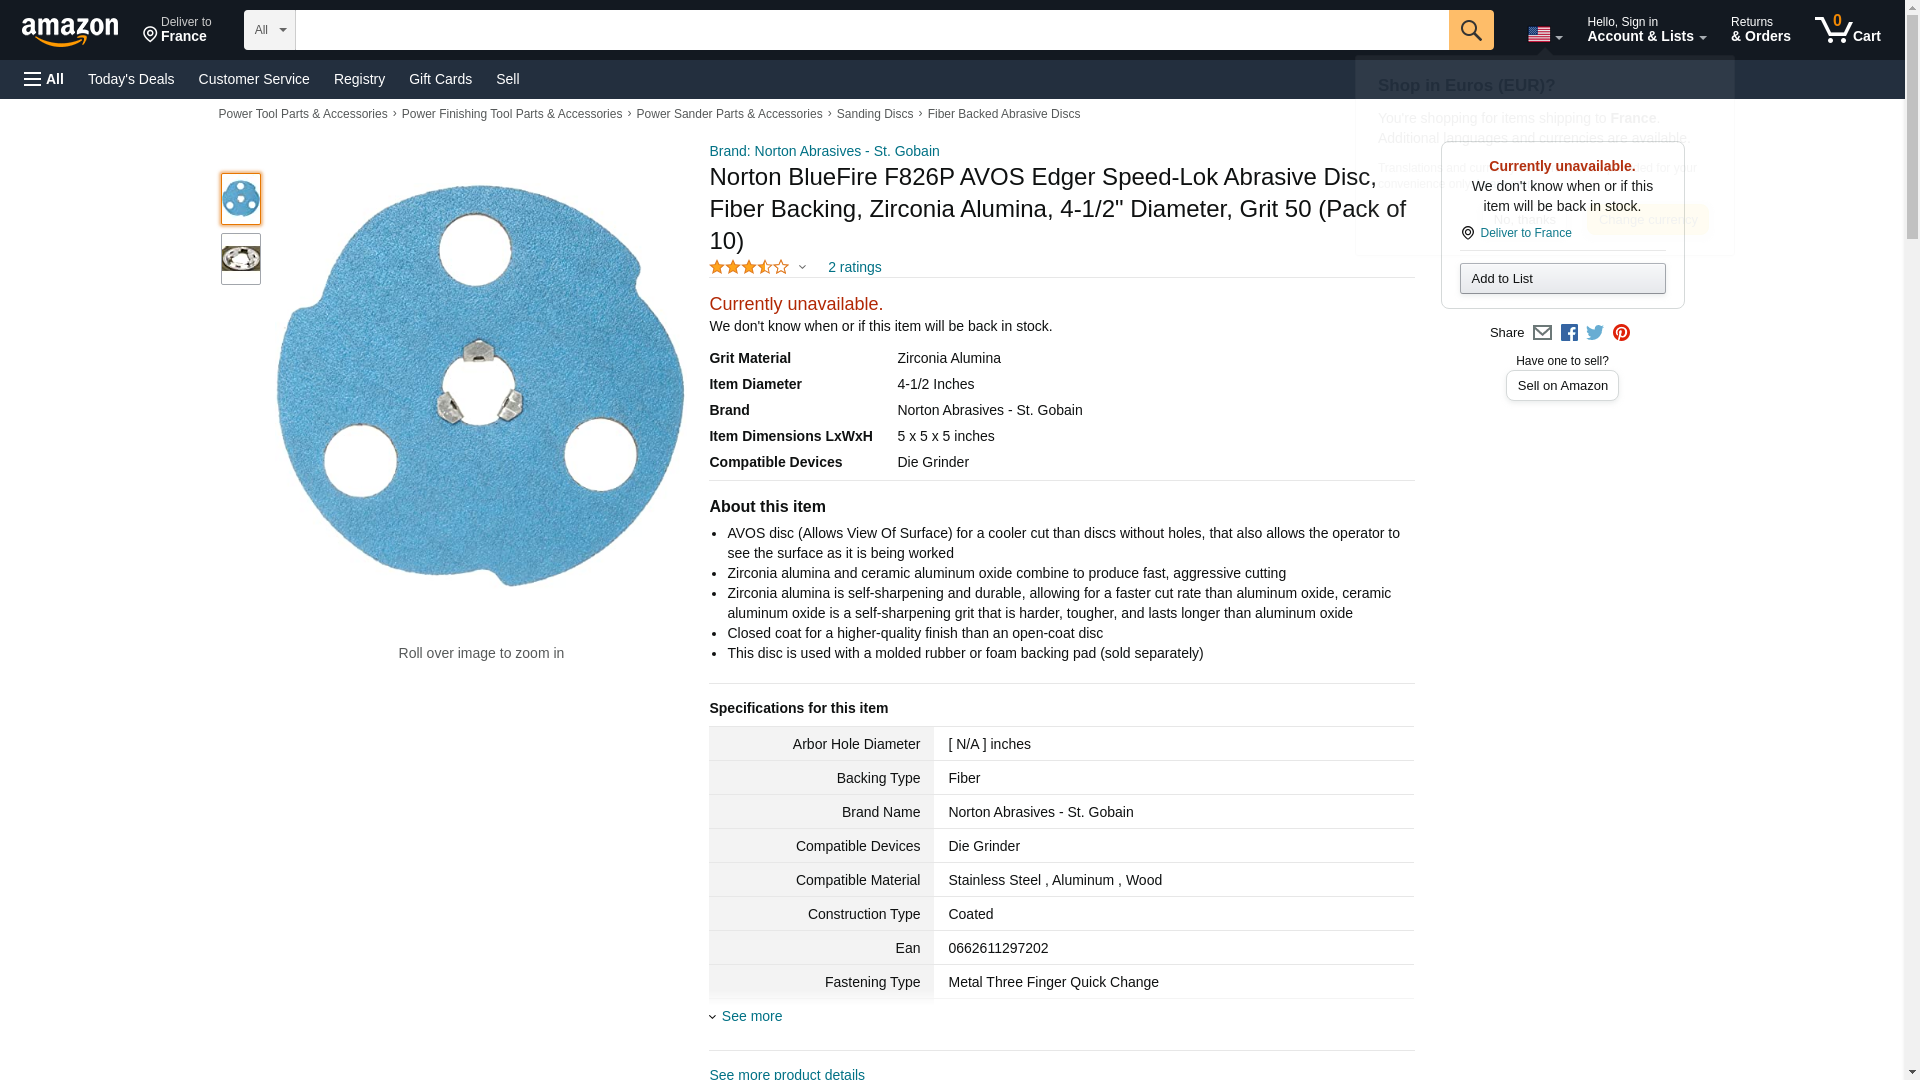Click the search magnifier button

[1470, 30]
